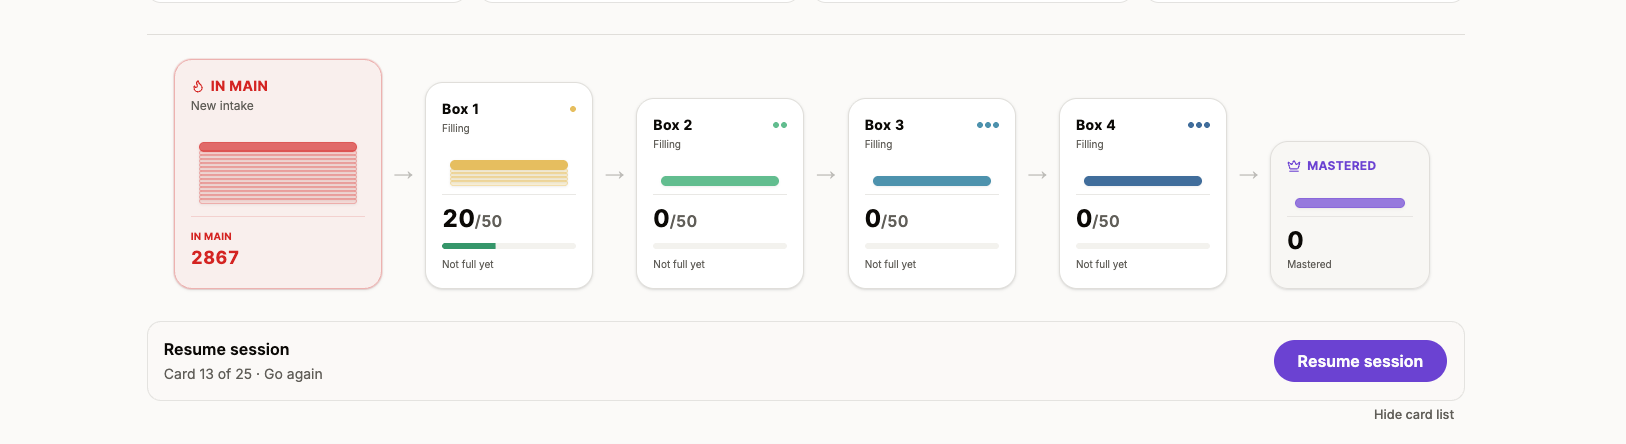Click the three dots on Box 3
Screen dimensions: 1626x444
pos(988,125)
